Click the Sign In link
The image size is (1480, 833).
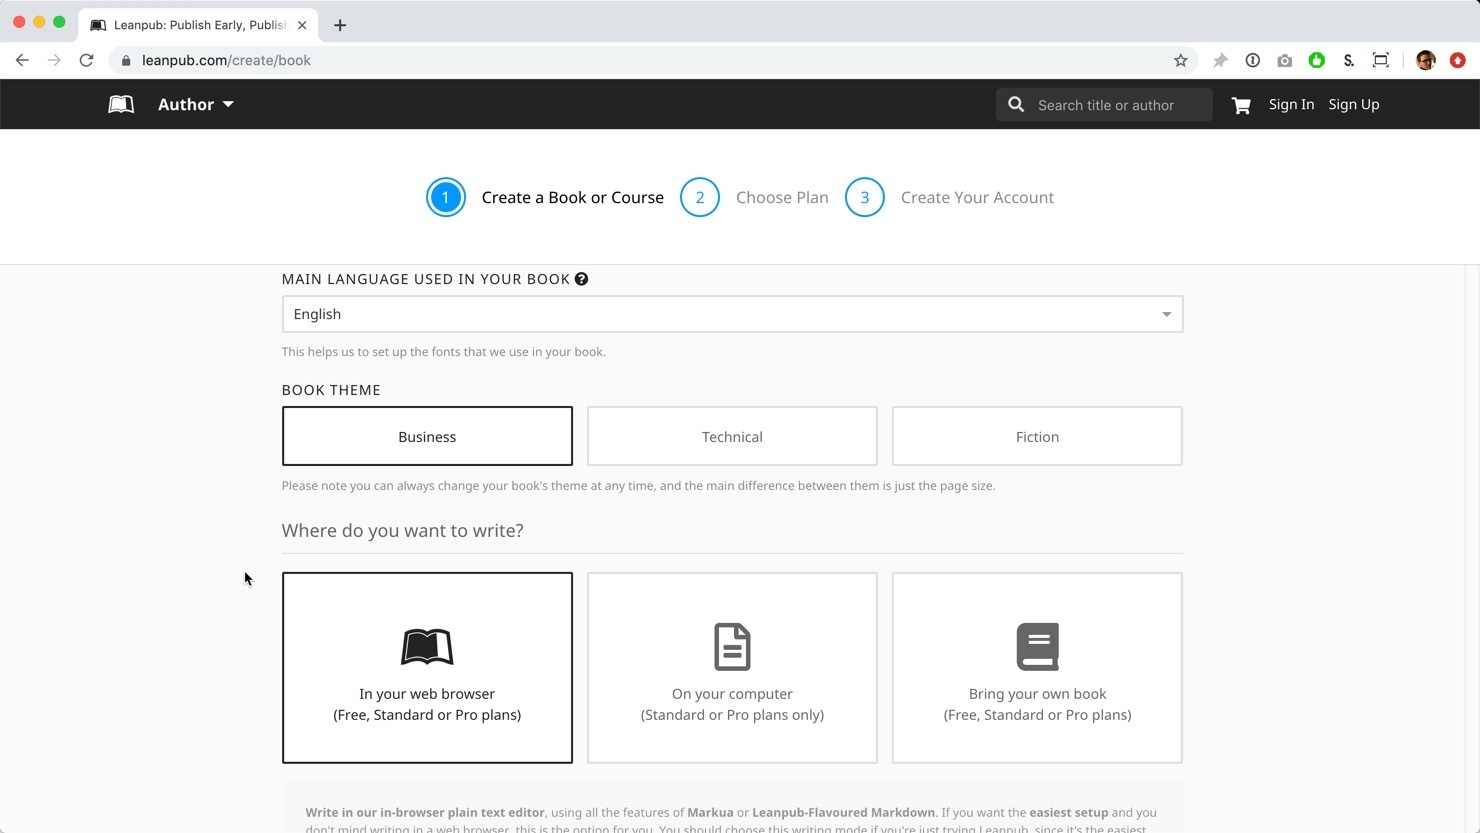pos(1291,104)
